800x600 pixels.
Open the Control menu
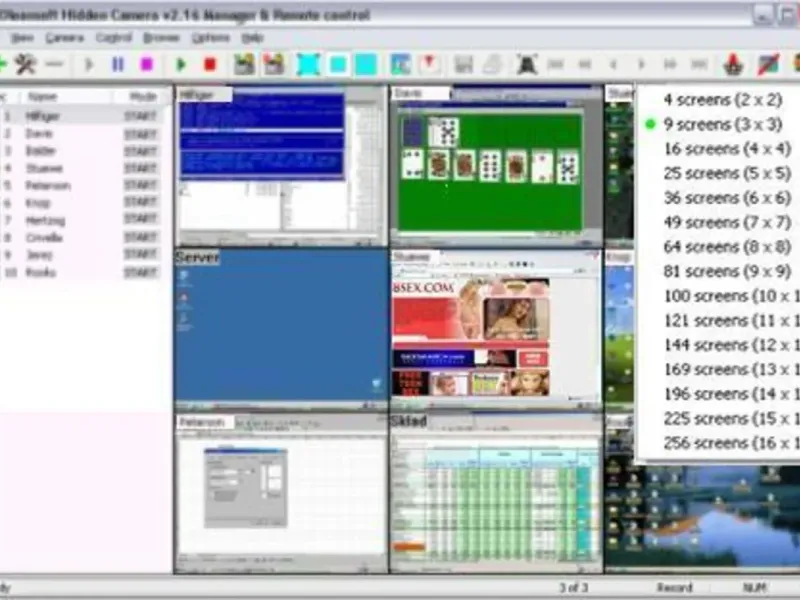[113, 38]
